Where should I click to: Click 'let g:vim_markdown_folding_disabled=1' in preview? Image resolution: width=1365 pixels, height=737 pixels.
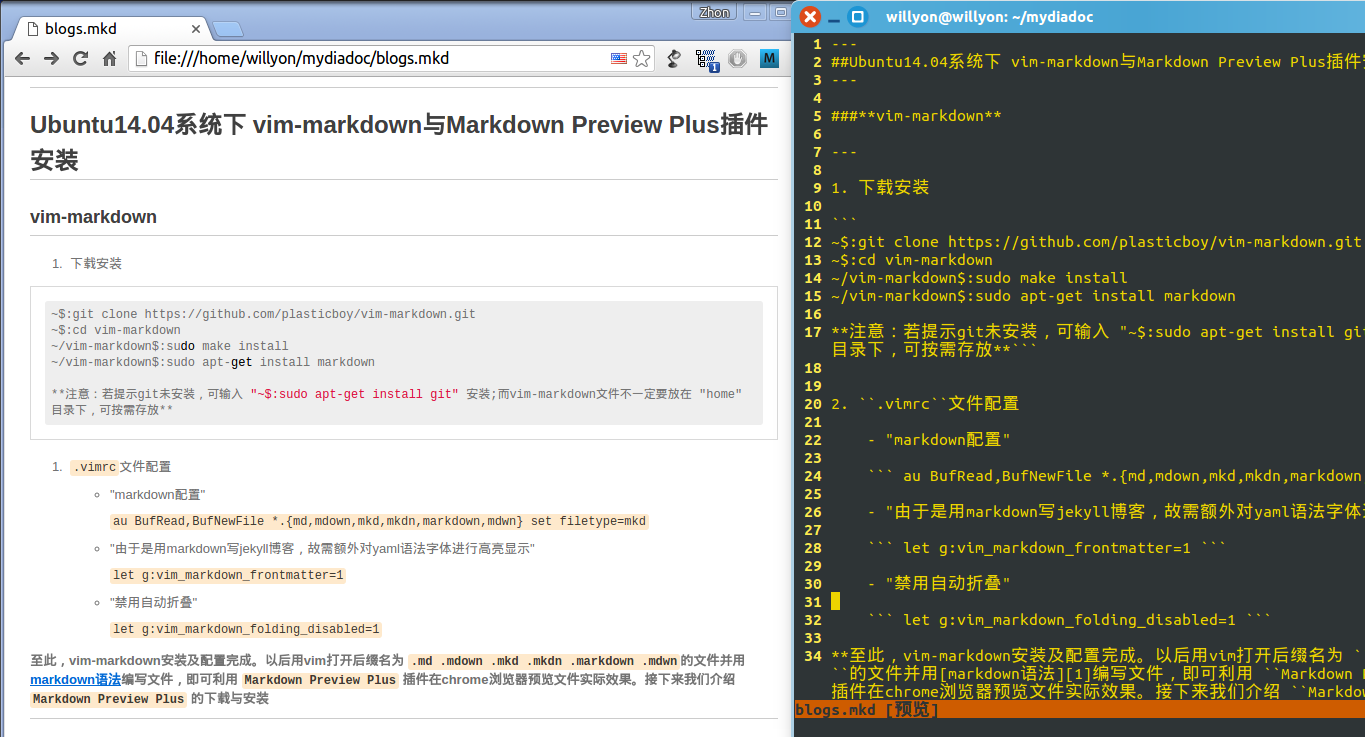coord(246,629)
